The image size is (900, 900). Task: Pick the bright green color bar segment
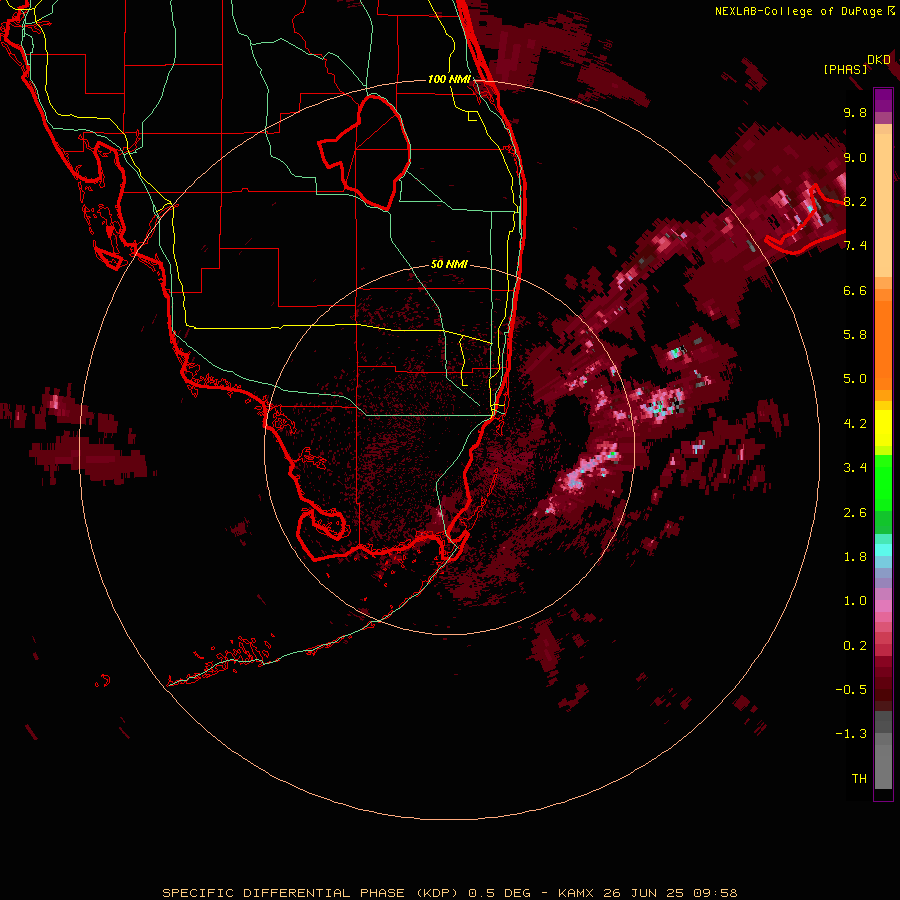[883, 482]
